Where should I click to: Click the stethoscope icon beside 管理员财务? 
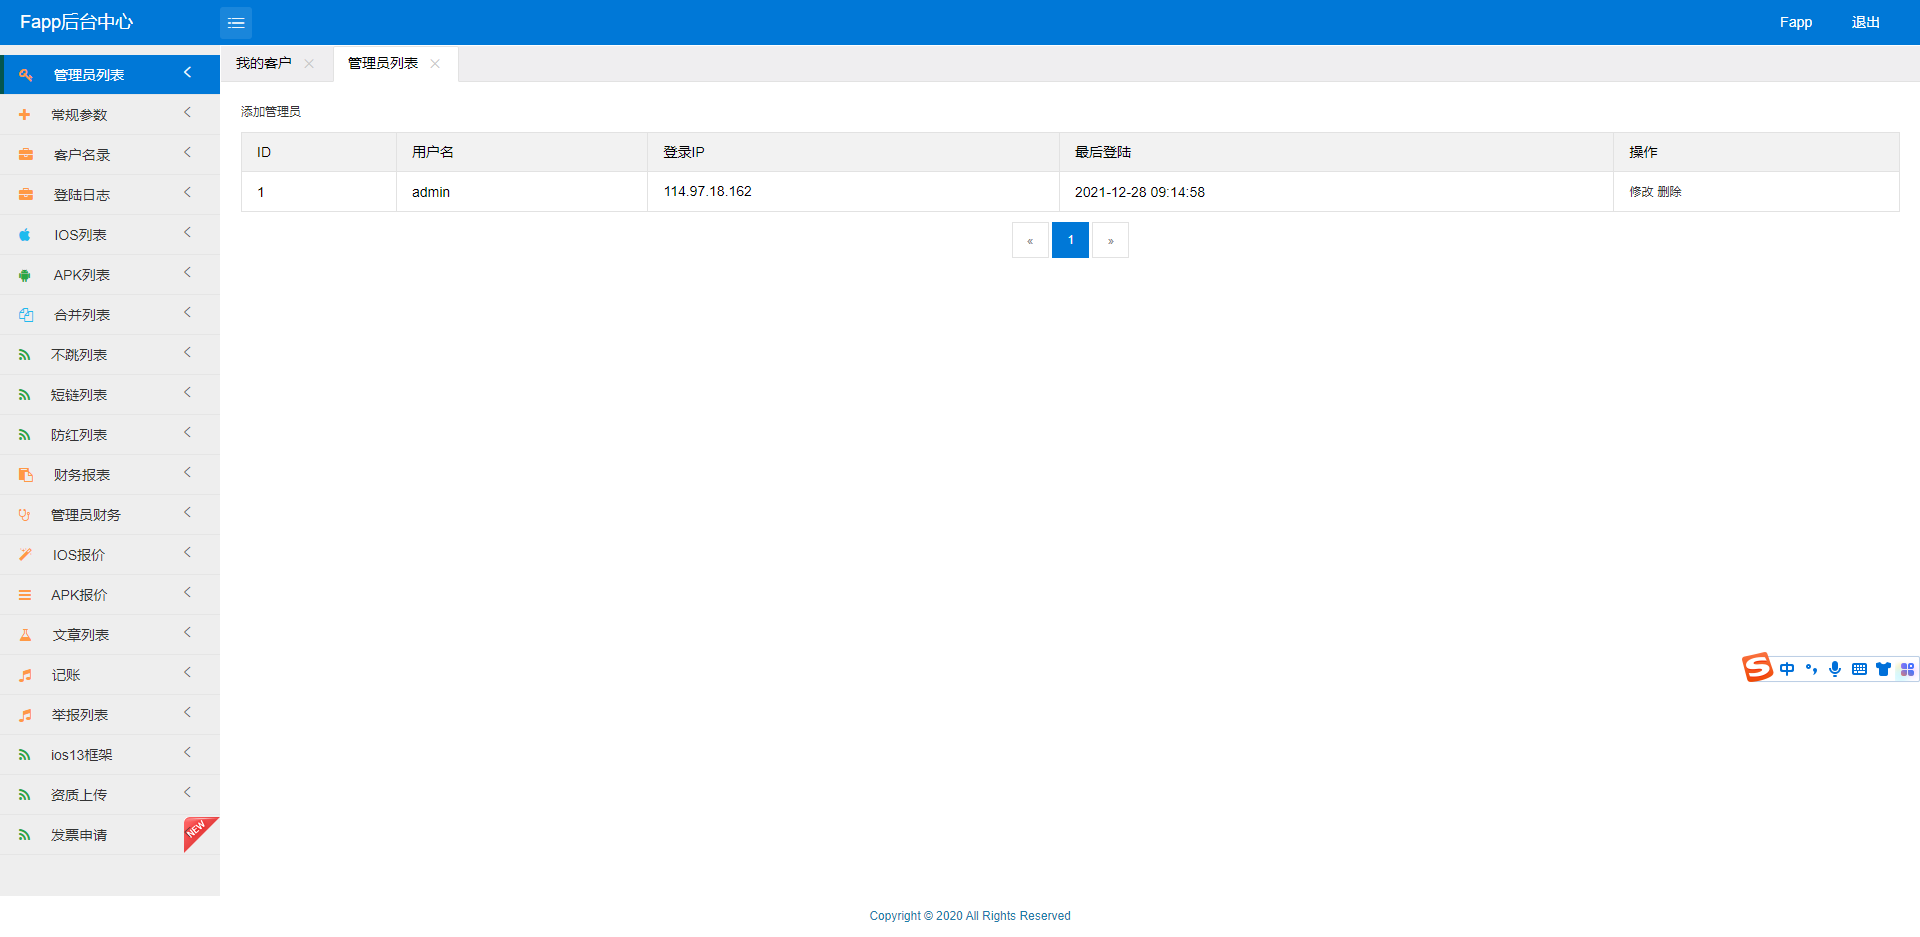(25, 515)
